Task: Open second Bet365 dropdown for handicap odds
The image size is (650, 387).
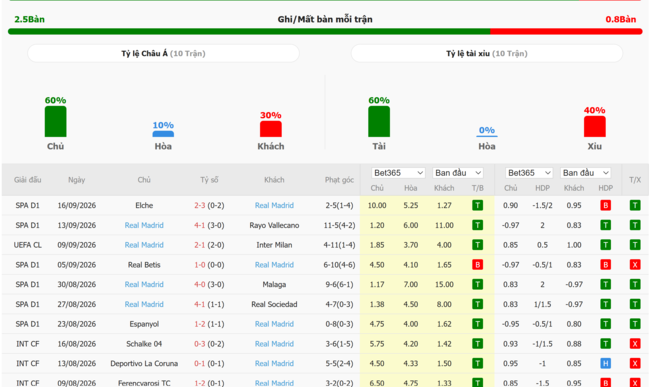Action: [529, 173]
